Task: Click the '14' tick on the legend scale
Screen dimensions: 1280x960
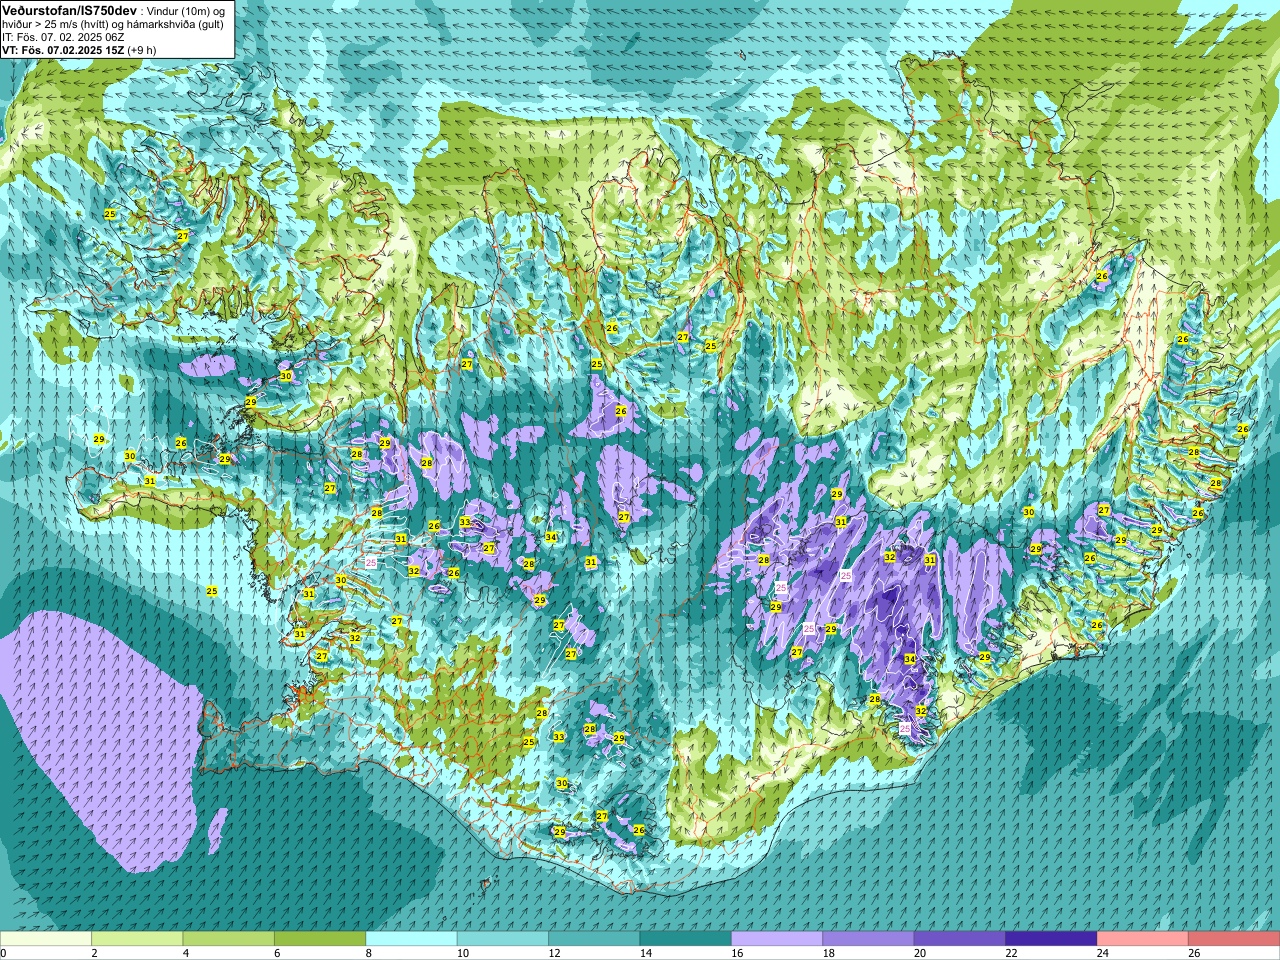Action: [x=645, y=953]
